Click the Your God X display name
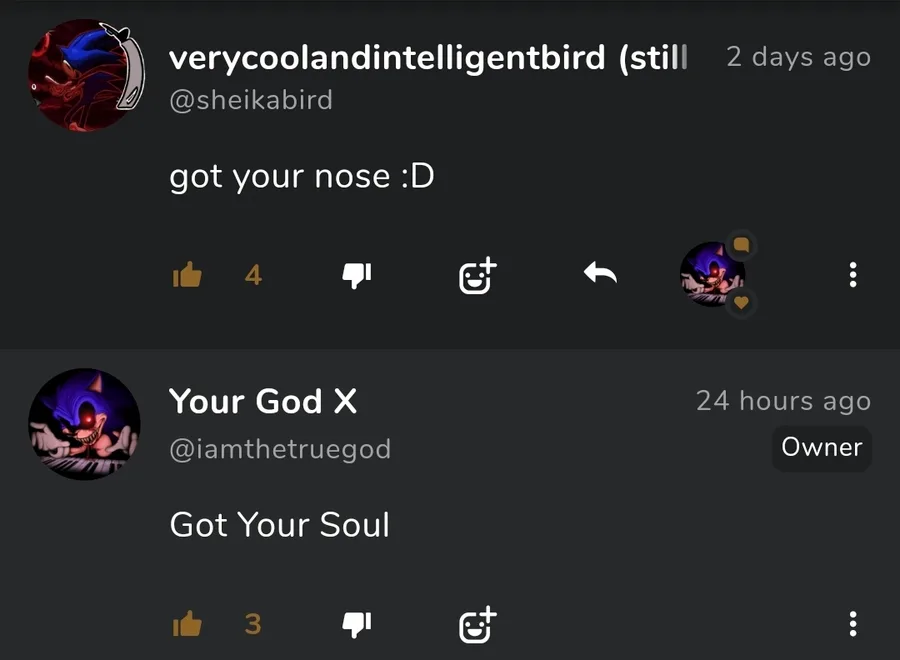This screenshot has width=900, height=660. click(x=263, y=401)
